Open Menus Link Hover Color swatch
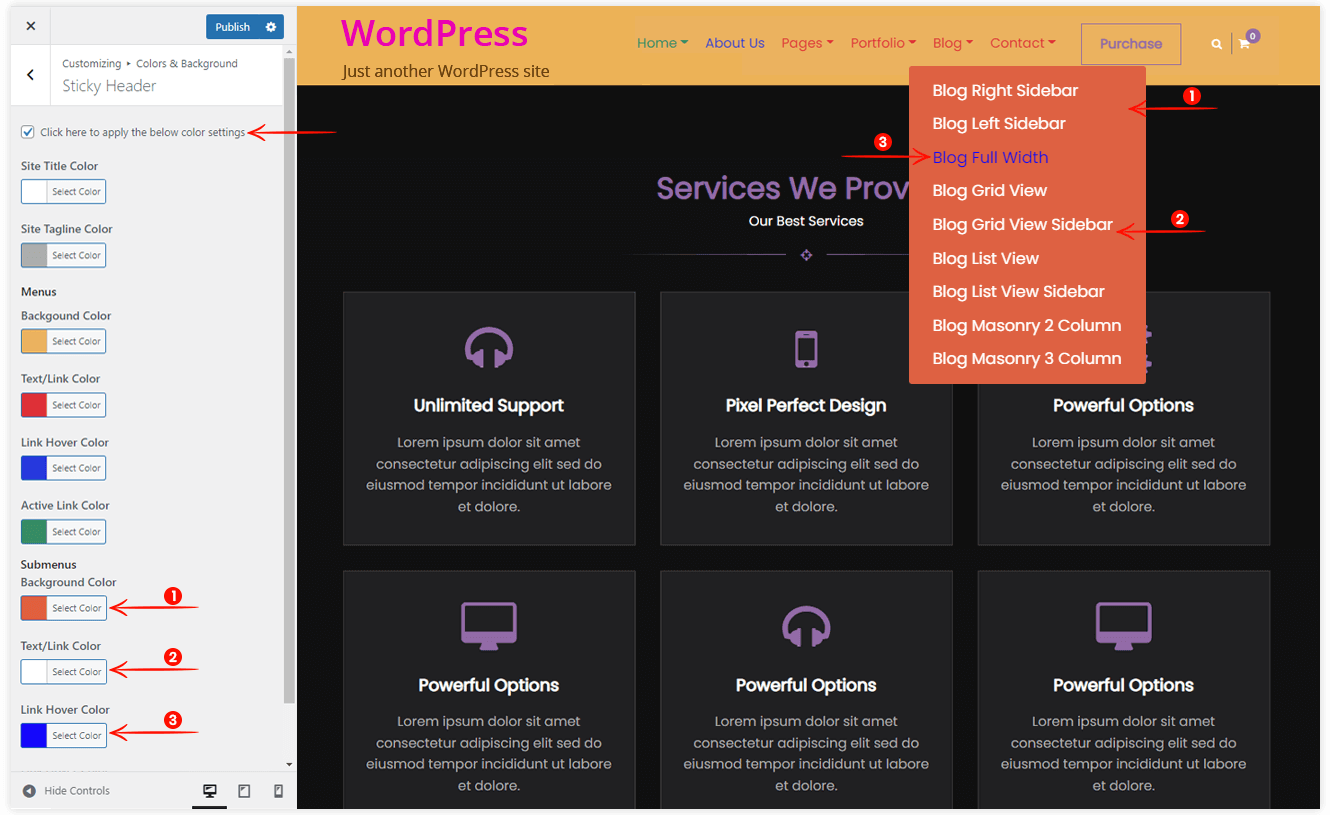Image resolution: width=1330 pixels, height=815 pixels. coord(34,468)
